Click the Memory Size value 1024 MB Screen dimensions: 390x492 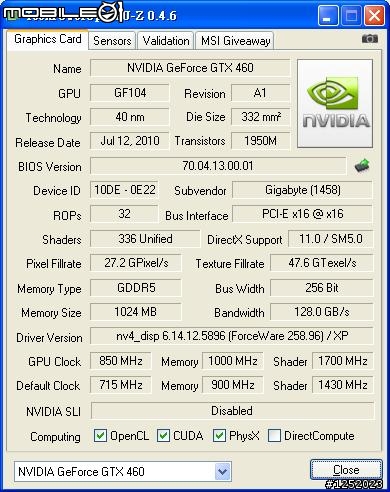136,312
